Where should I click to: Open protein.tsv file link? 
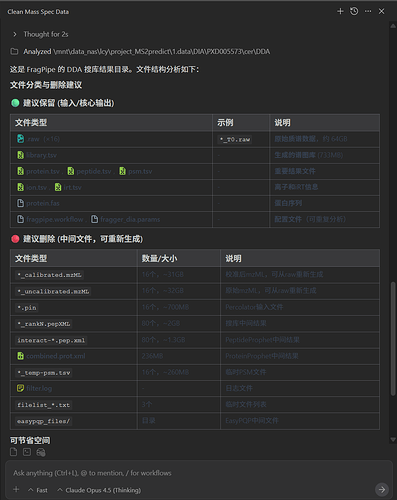point(43,171)
